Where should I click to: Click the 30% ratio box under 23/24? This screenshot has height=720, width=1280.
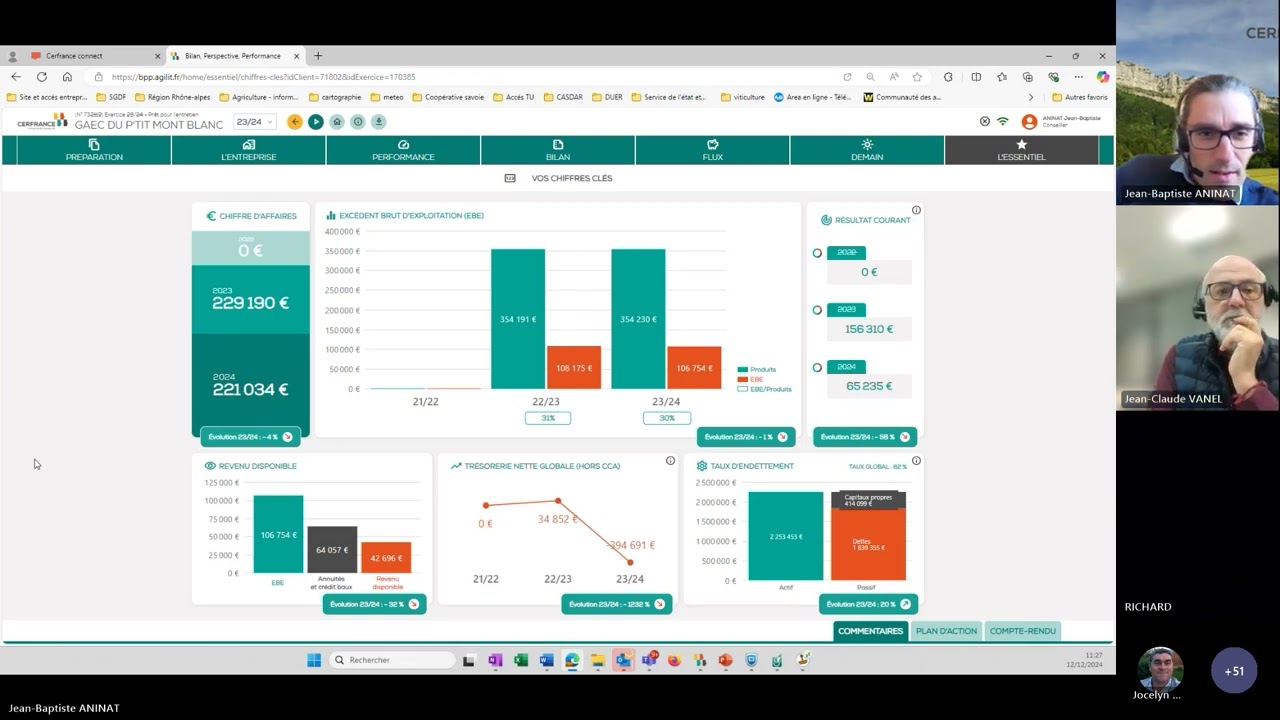tap(667, 418)
